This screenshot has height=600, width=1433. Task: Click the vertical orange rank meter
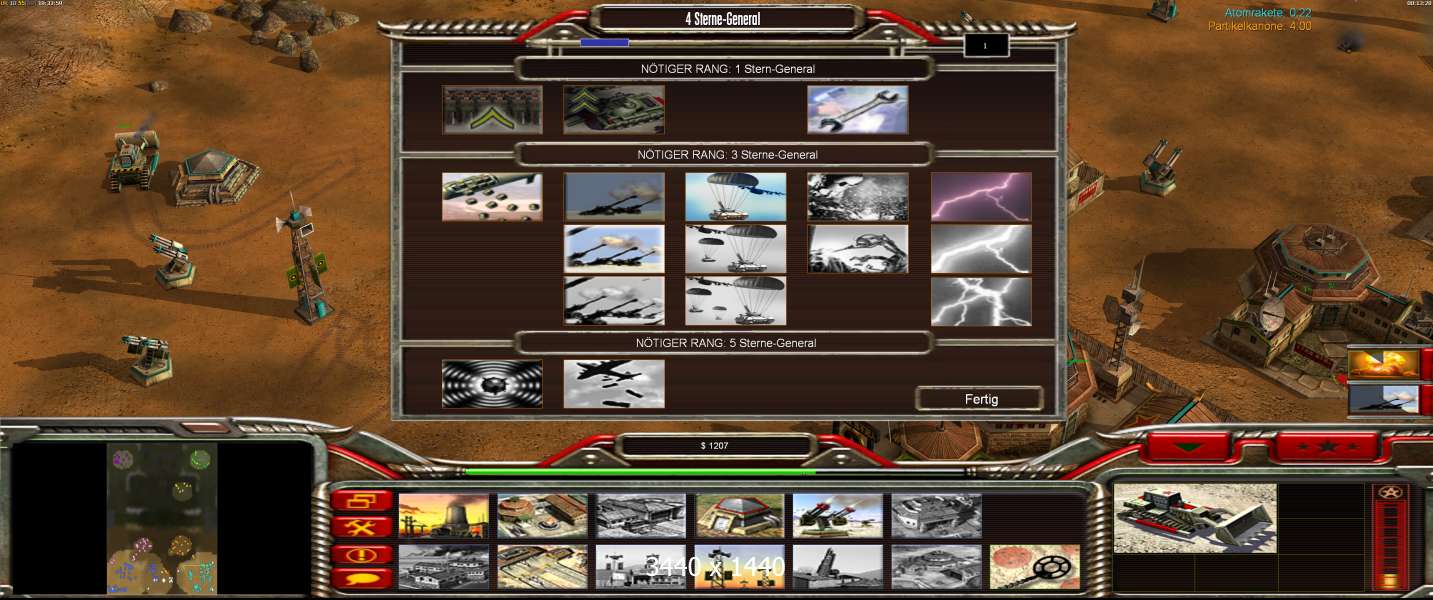point(1388,546)
